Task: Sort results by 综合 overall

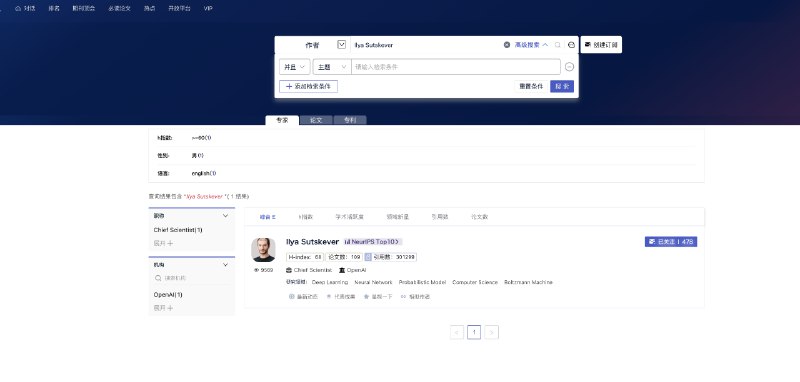Action: pos(267,217)
